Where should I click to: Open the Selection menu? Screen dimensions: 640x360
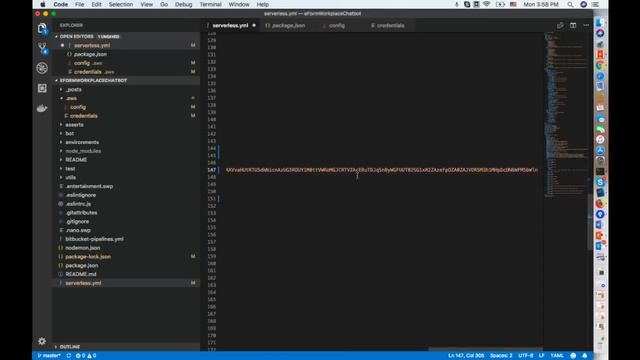121,4
